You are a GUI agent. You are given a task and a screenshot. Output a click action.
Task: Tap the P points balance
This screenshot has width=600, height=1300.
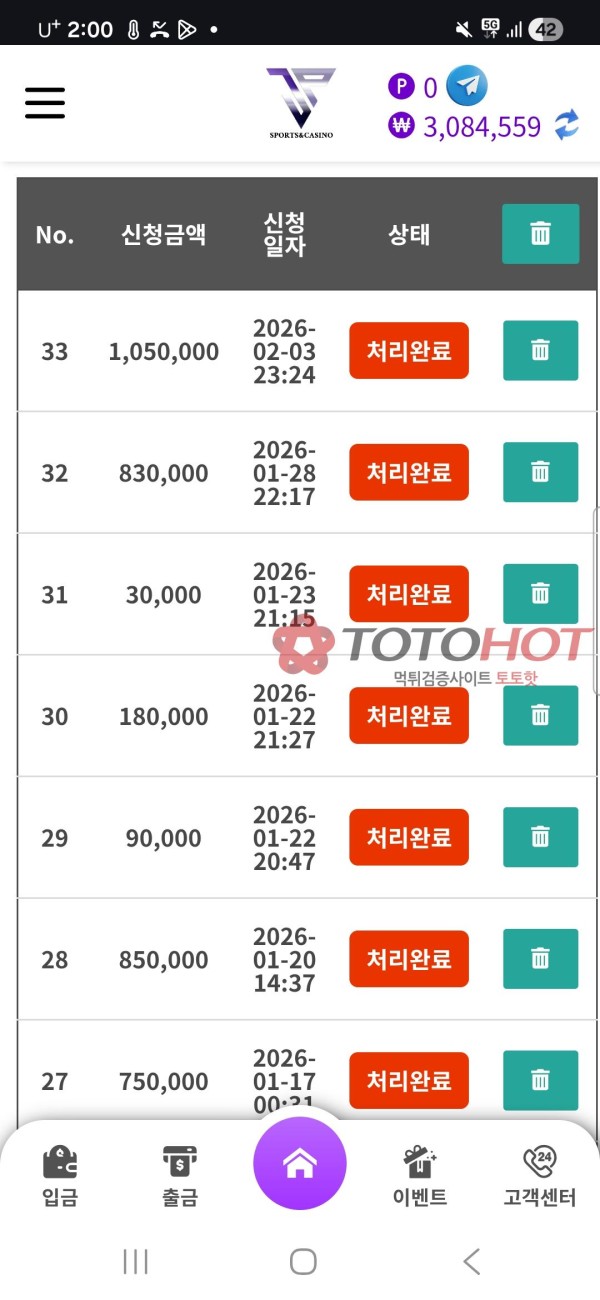click(413, 88)
